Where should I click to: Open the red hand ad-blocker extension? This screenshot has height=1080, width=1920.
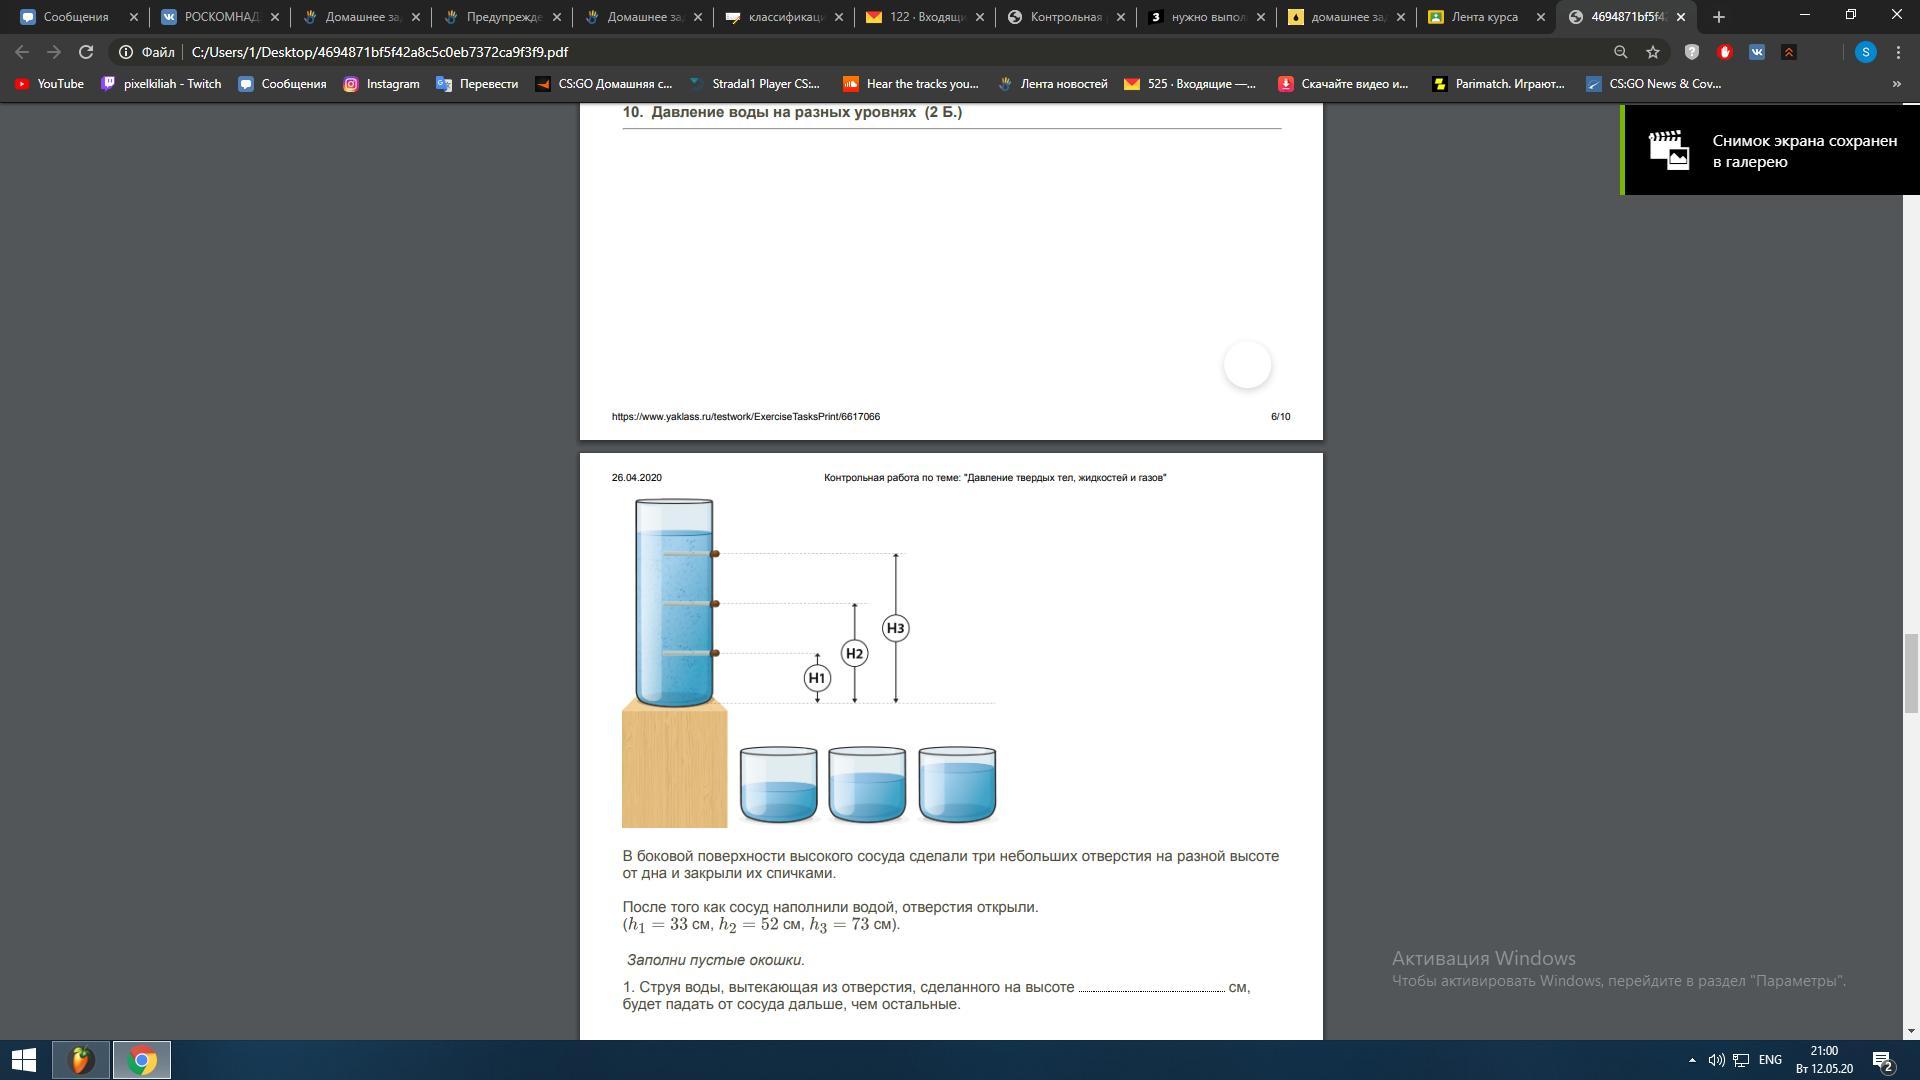tap(1724, 52)
